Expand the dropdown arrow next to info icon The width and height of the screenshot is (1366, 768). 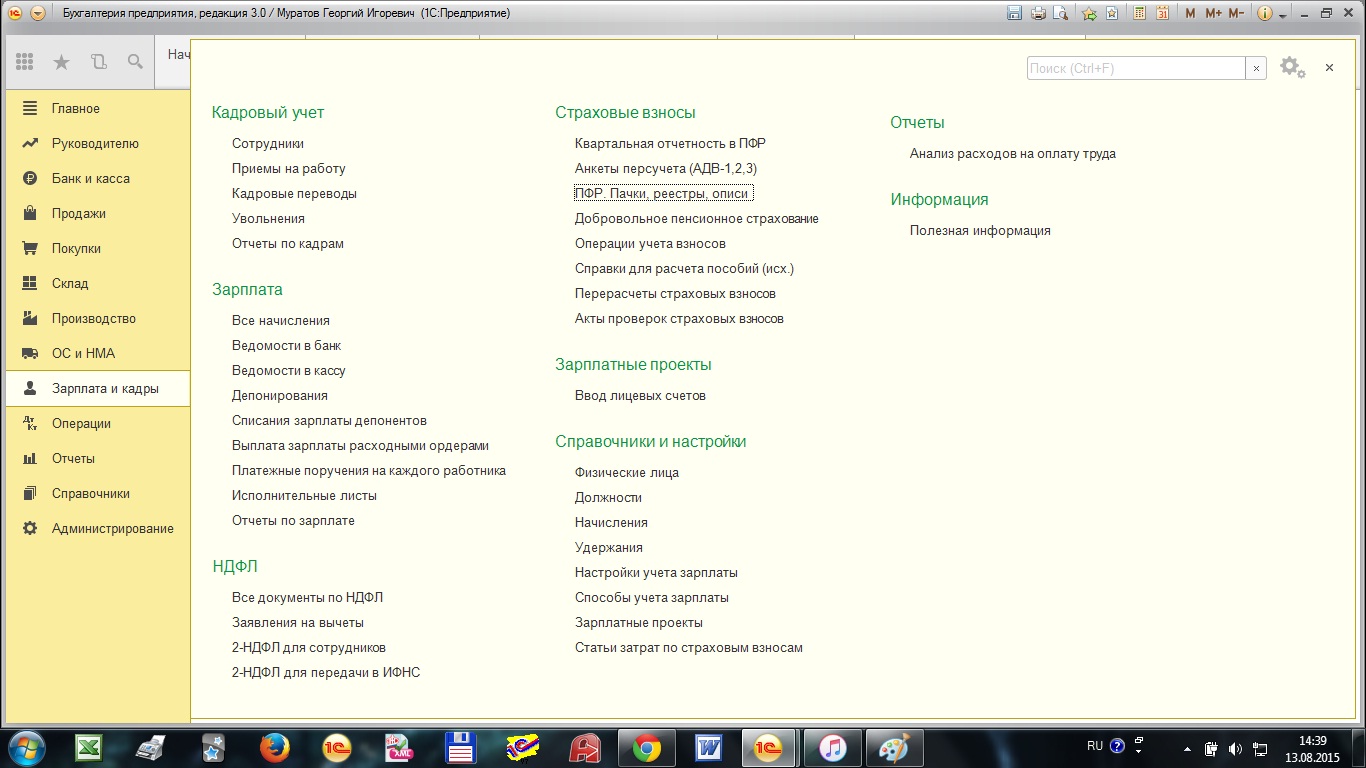point(1283,14)
